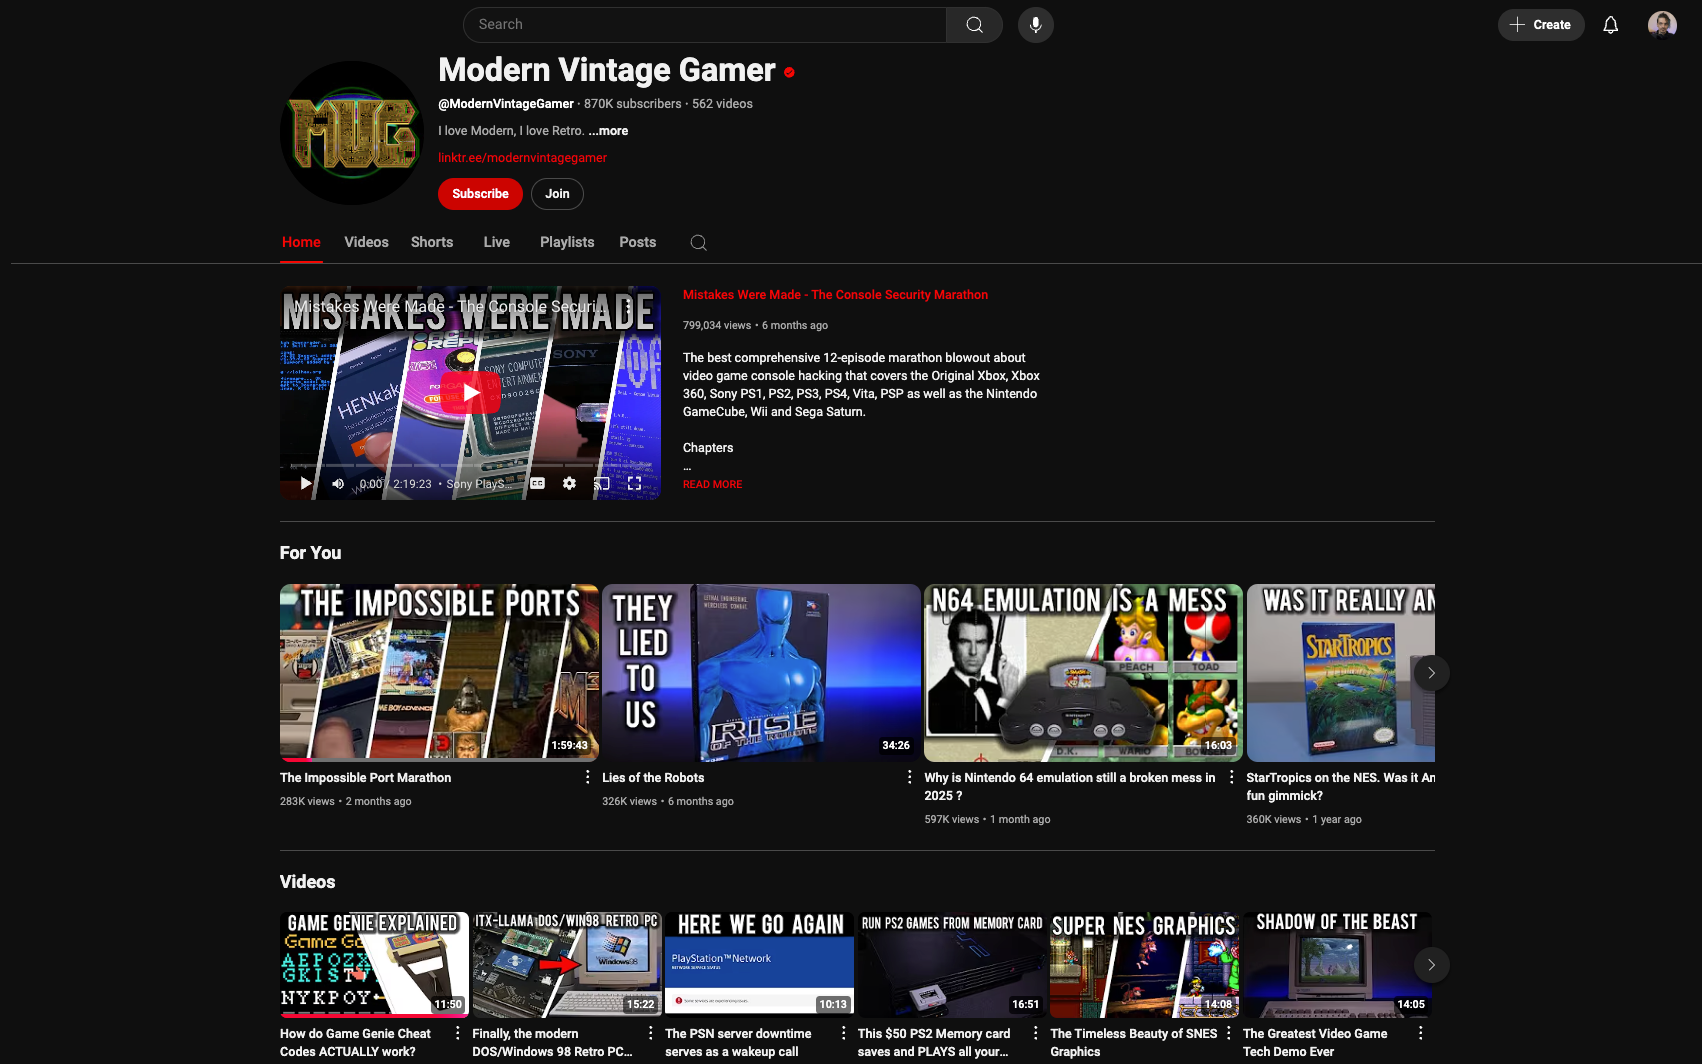Mute the featured video volume
The height and width of the screenshot is (1064, 1702).
coord(338,484)
